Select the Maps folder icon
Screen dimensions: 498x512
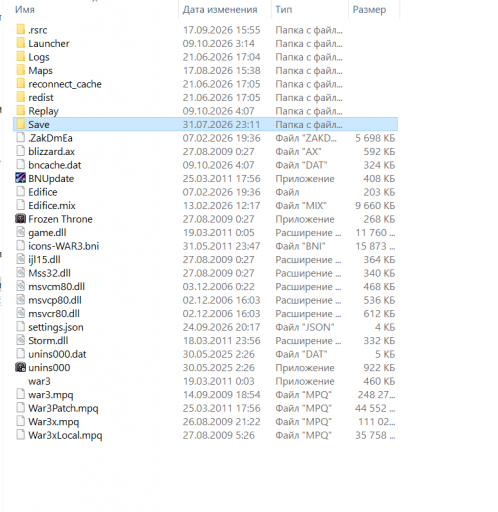point(21,70)
